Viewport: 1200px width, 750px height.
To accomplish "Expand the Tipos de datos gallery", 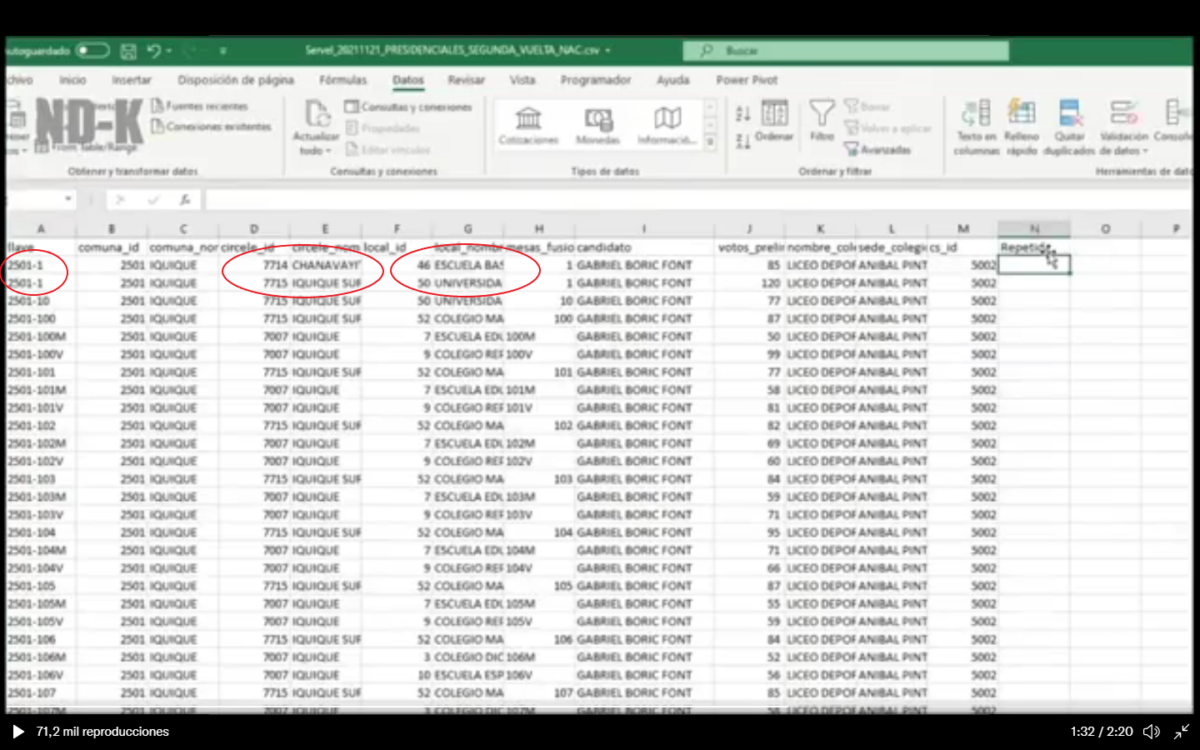I will (710, 141).
